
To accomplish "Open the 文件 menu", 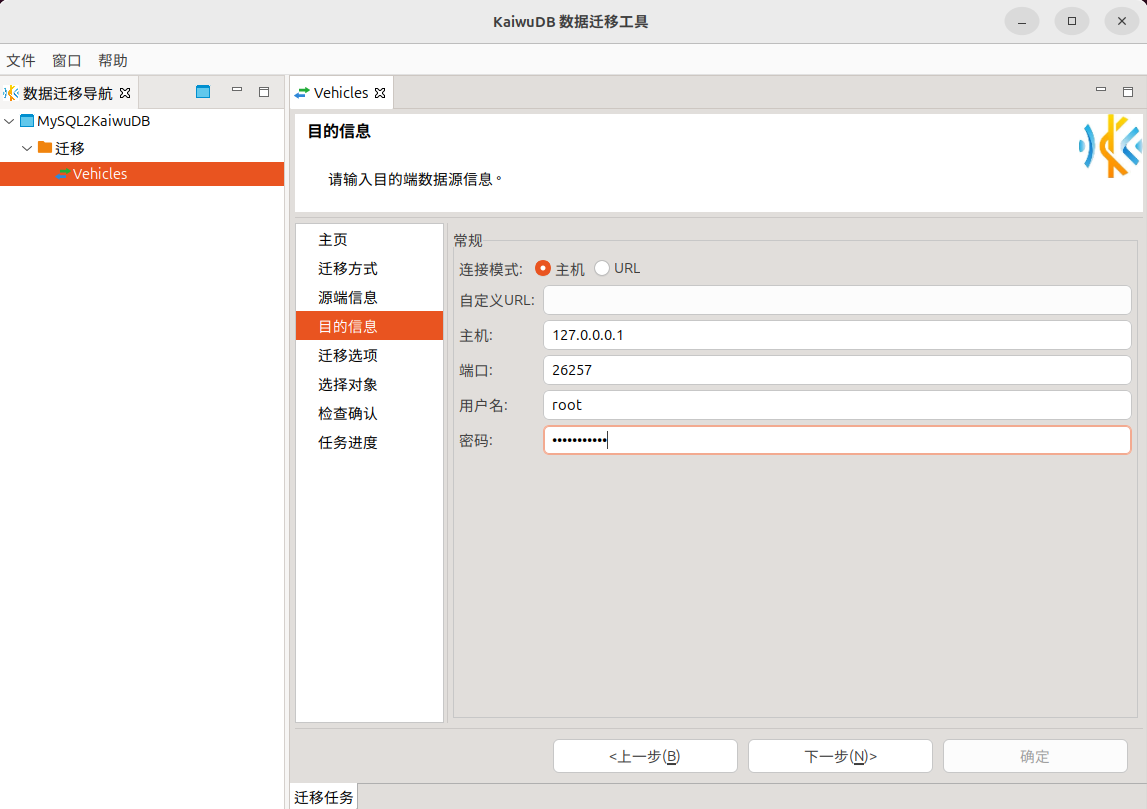I will click(20, 61).
